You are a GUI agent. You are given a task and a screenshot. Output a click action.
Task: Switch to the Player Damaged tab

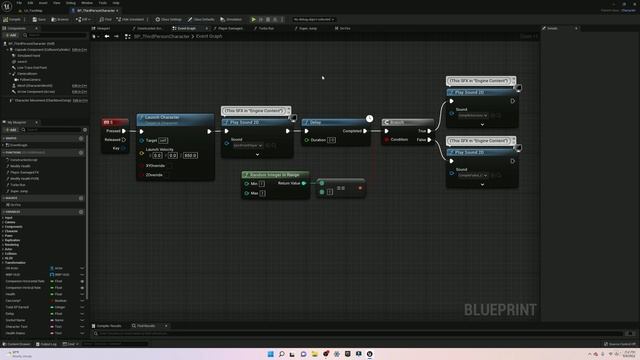coord(228,28)
